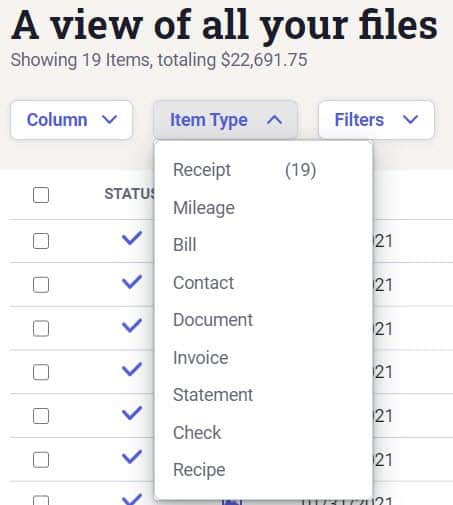
Task: Click the fourth row status checkmark
Action: [x=132, y=369]
